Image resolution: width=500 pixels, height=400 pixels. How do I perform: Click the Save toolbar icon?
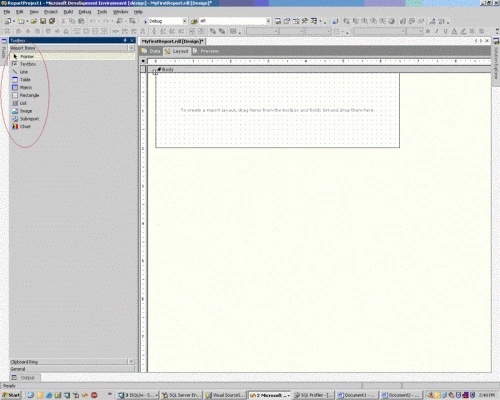(43, 21)
